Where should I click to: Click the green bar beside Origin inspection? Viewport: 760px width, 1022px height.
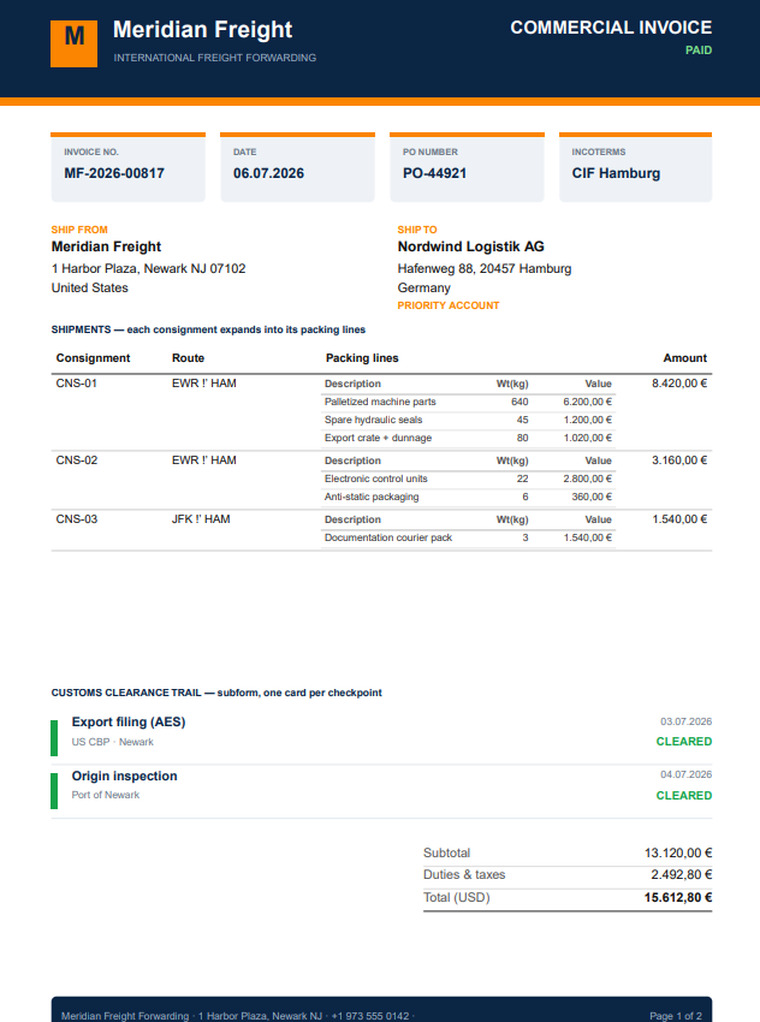coord(54,791)
